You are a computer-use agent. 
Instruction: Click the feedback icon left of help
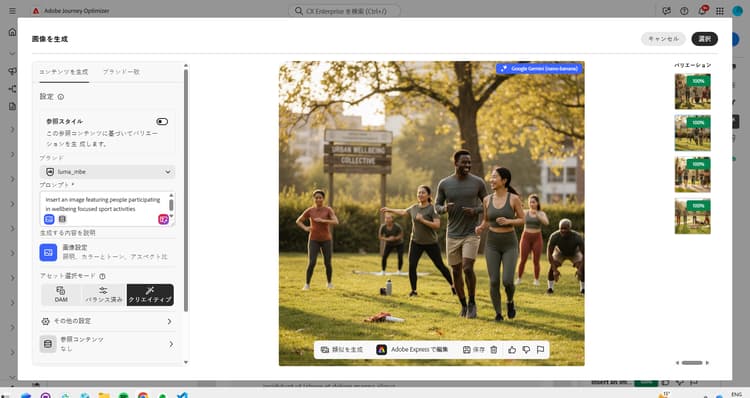666,11
